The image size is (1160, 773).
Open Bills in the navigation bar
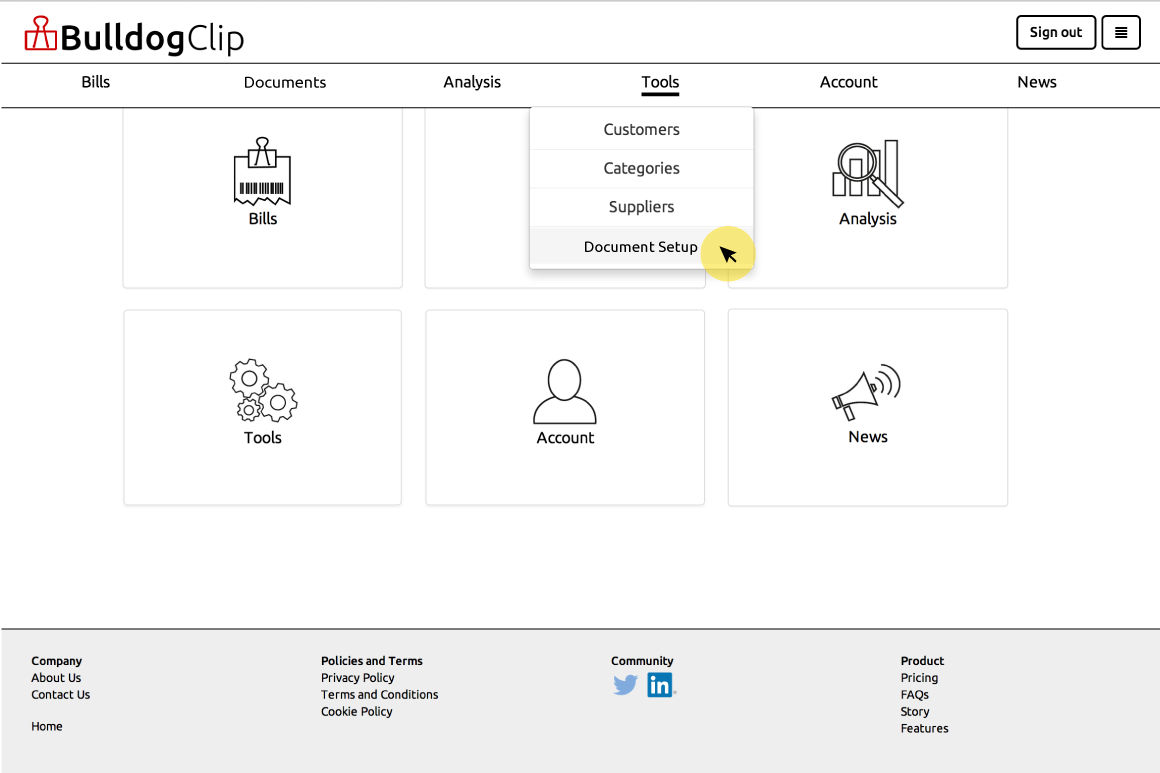[95, 82]
